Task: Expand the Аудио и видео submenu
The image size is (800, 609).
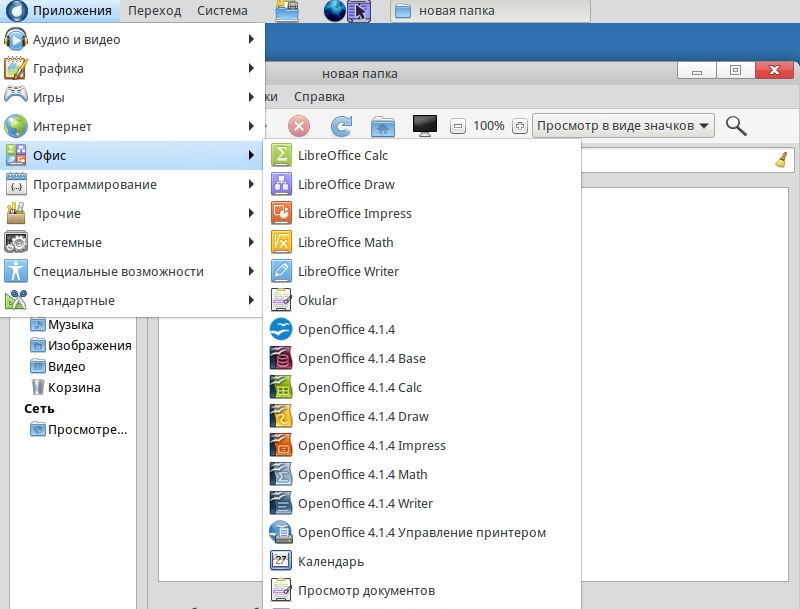Action: (x=131, y=39)
